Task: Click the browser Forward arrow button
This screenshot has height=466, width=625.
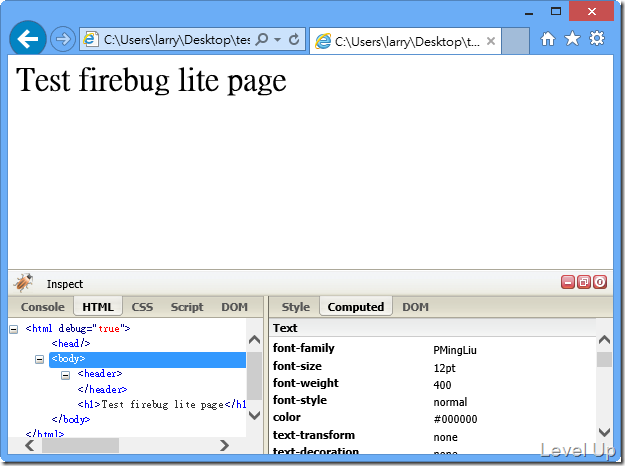Action: 63,39
